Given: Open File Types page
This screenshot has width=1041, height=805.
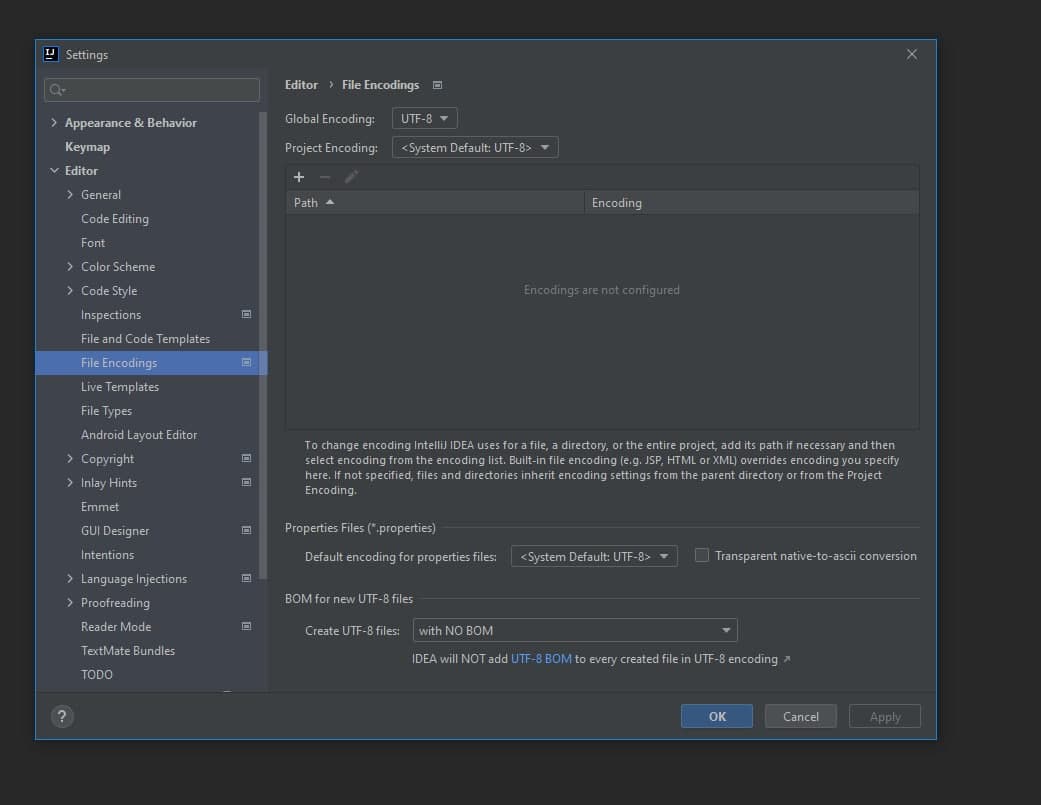Looking at the screenshot, I should click(x=106, y=411).
